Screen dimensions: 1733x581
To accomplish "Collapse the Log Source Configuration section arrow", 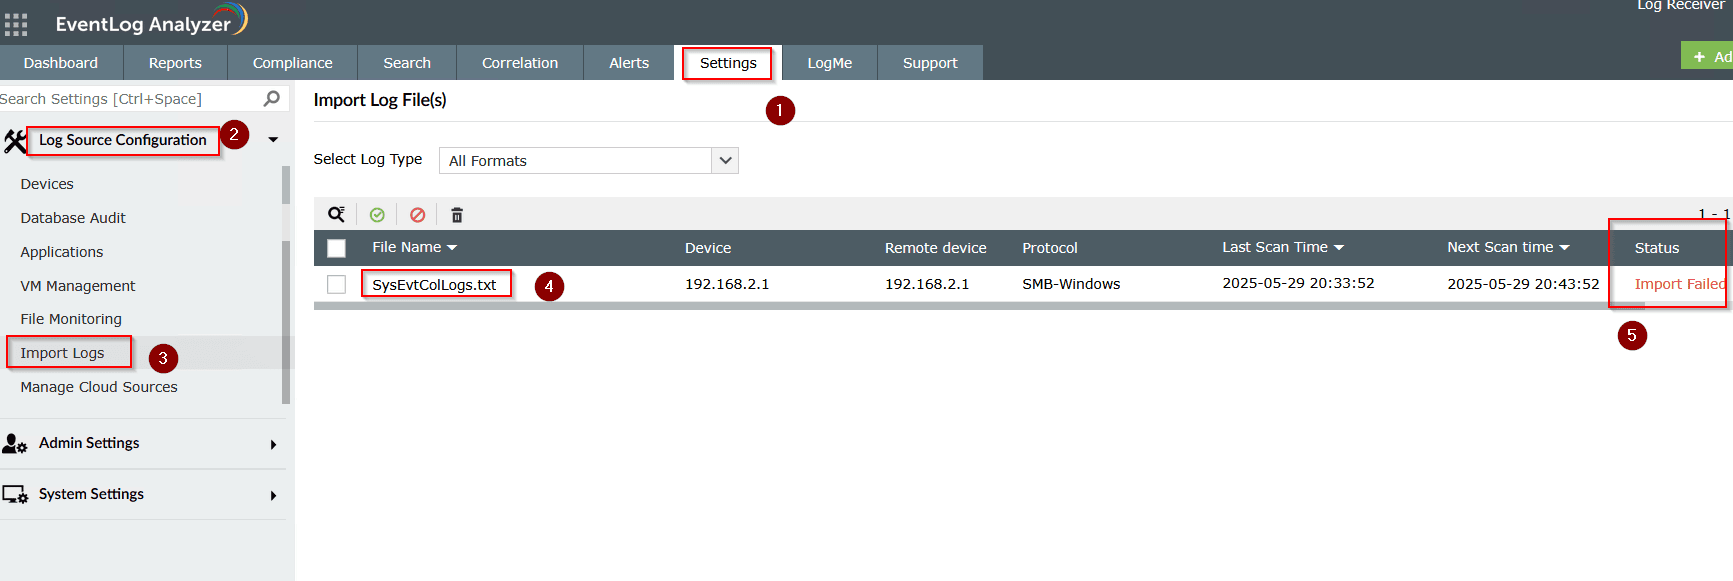I will click(x=273, y=140).
